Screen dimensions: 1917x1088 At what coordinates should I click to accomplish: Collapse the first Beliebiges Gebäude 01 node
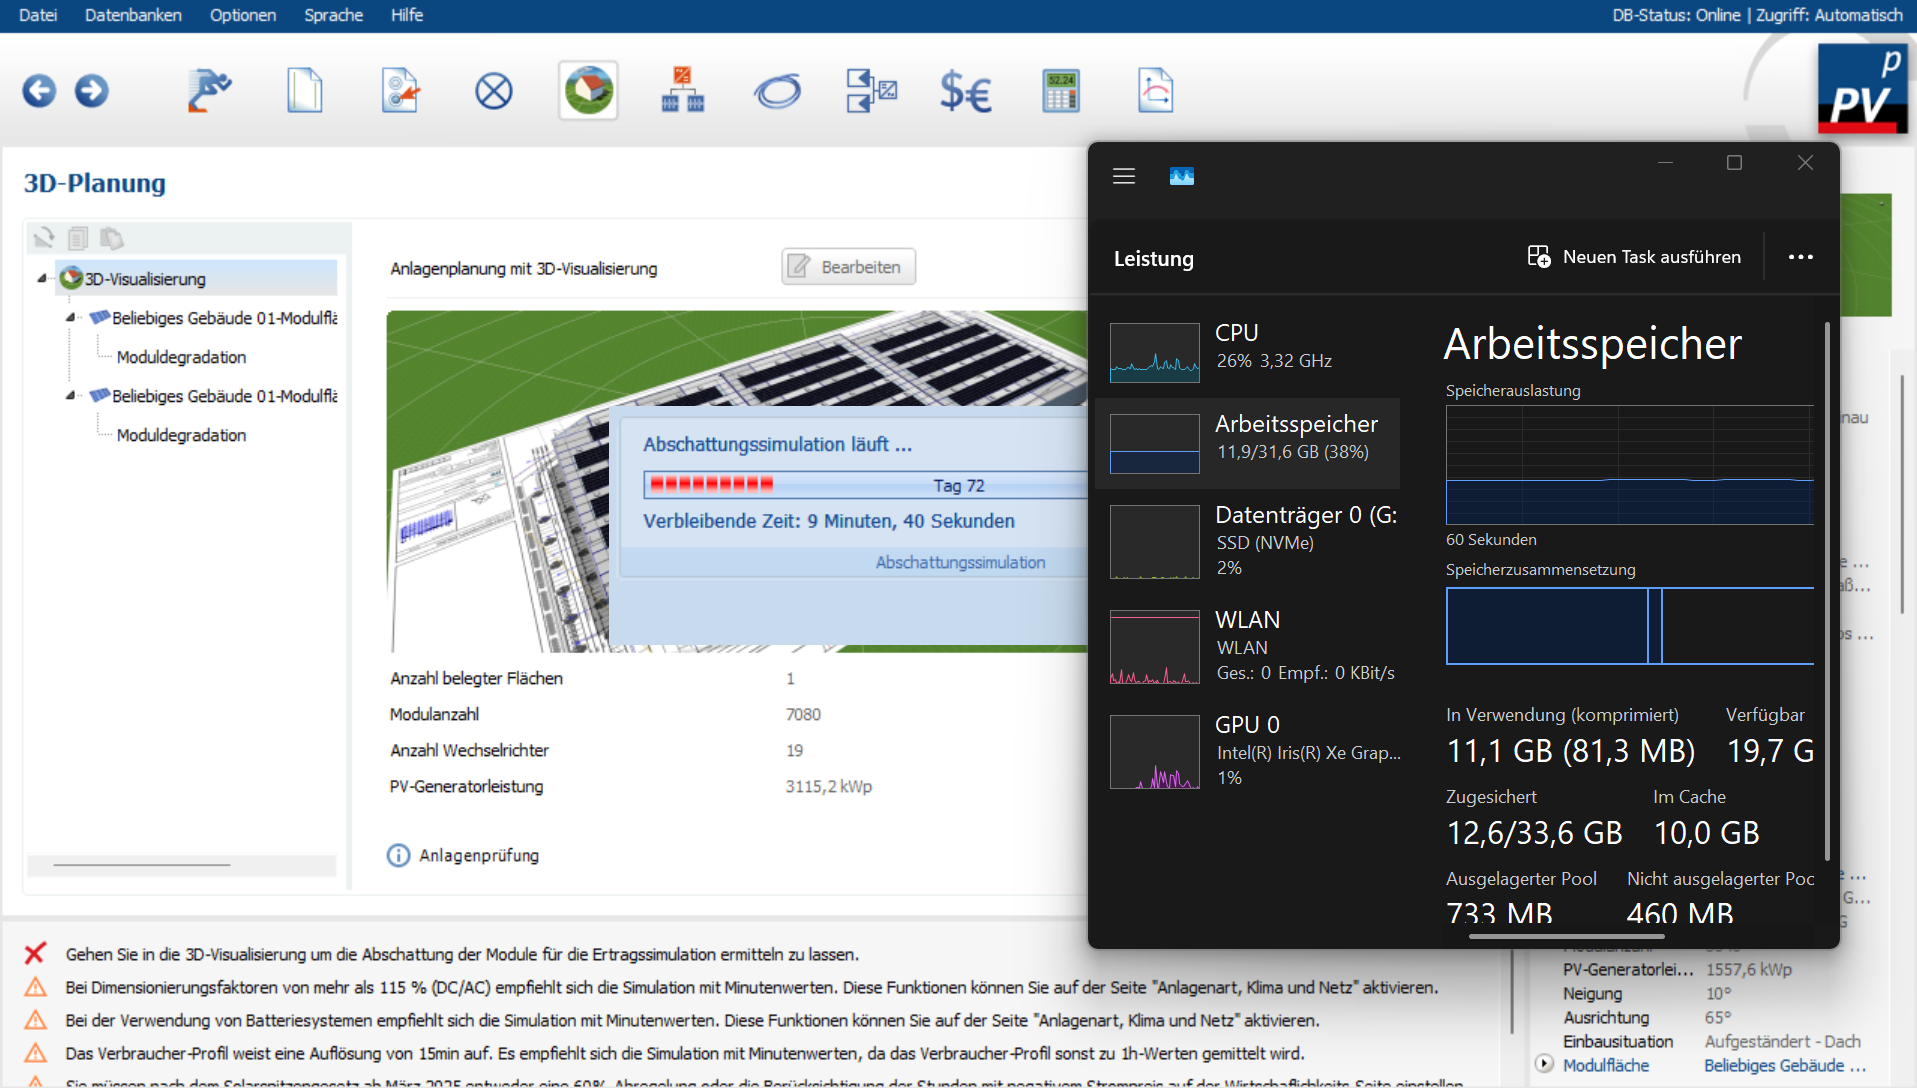pos(71,317)
